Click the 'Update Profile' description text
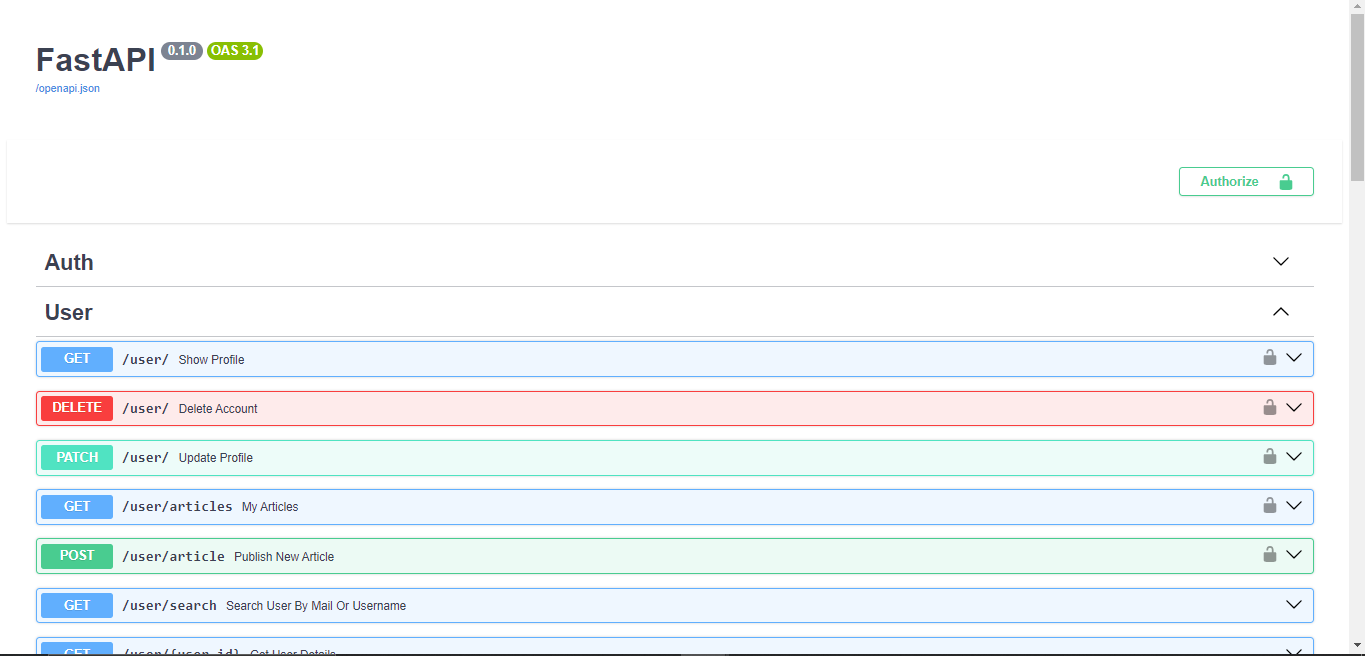1365x656 pixels. tap(216, 458)
